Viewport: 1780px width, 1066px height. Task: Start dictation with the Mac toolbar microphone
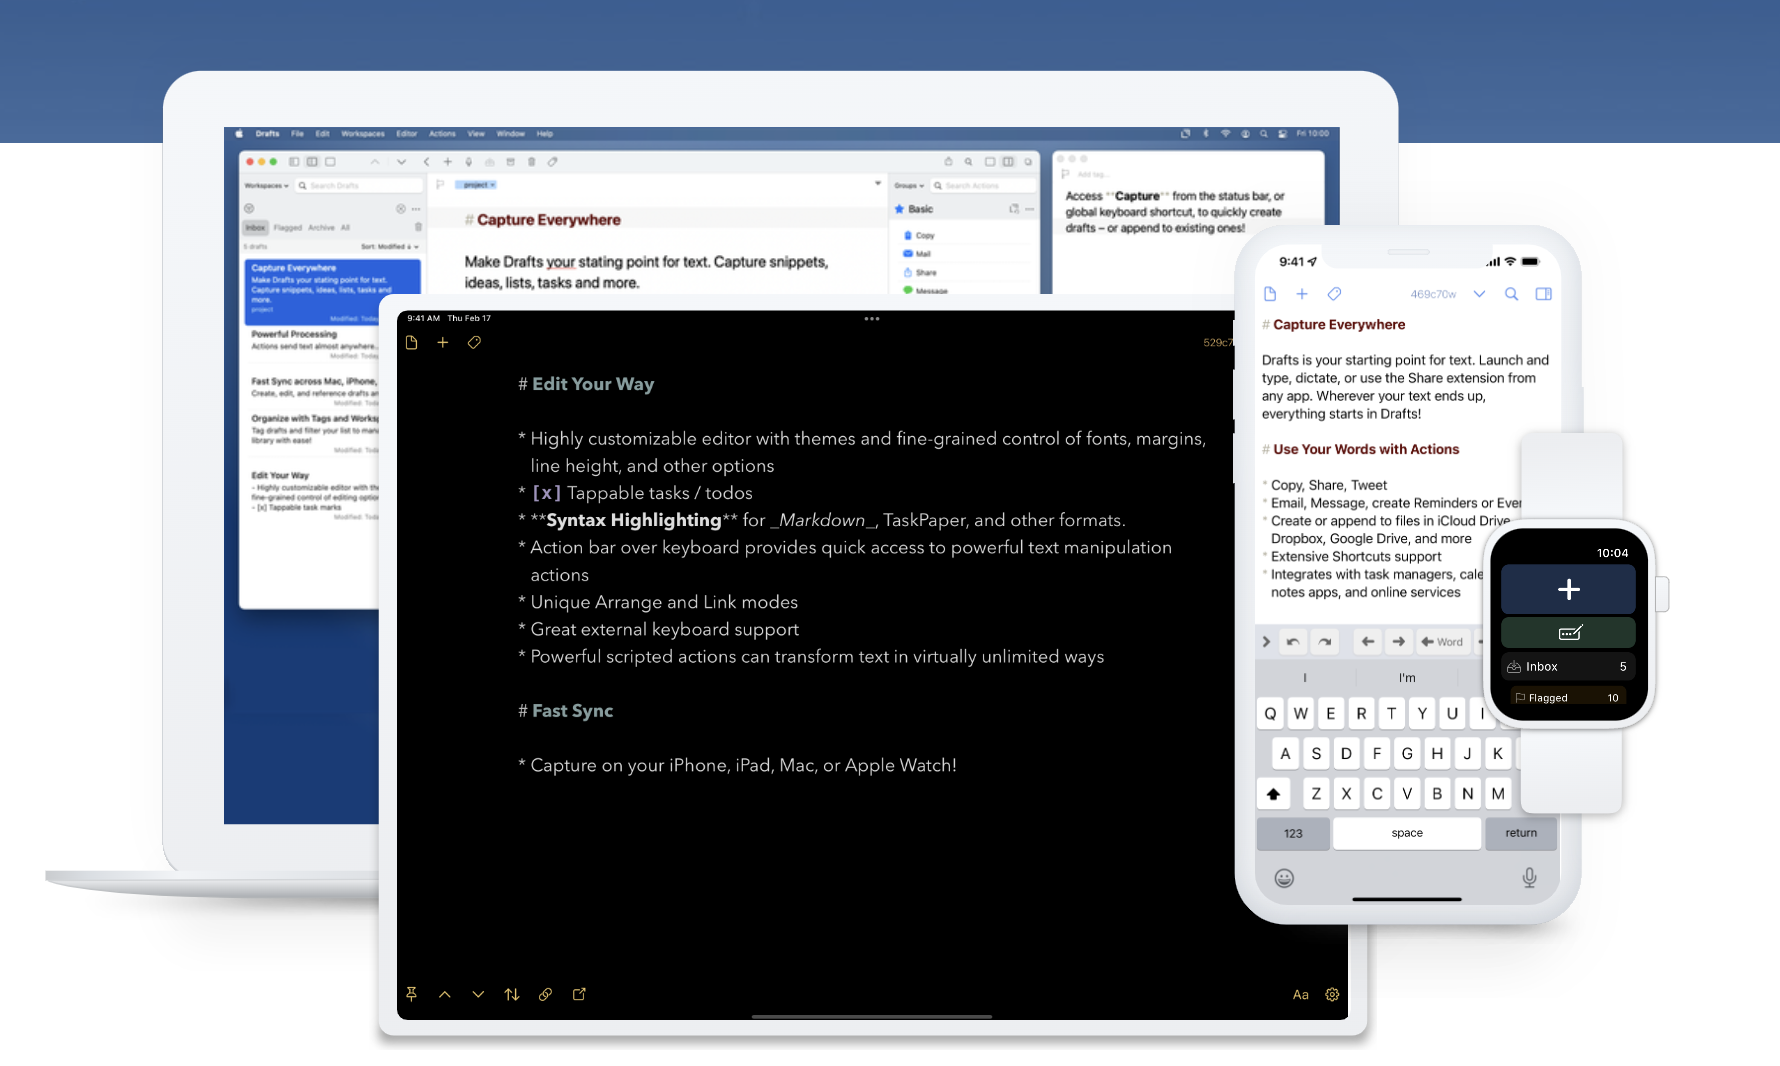[468, 161]
